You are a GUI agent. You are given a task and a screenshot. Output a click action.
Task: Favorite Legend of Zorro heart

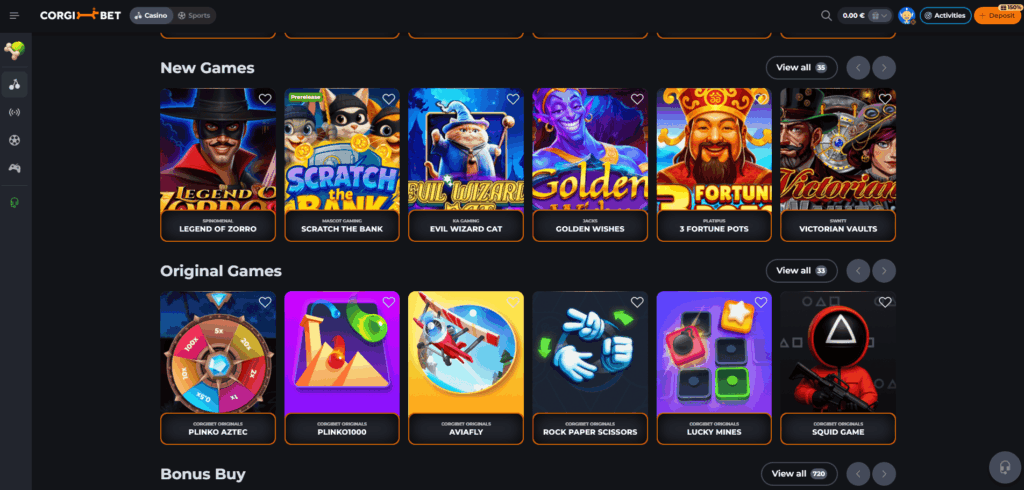coord(264,99)
